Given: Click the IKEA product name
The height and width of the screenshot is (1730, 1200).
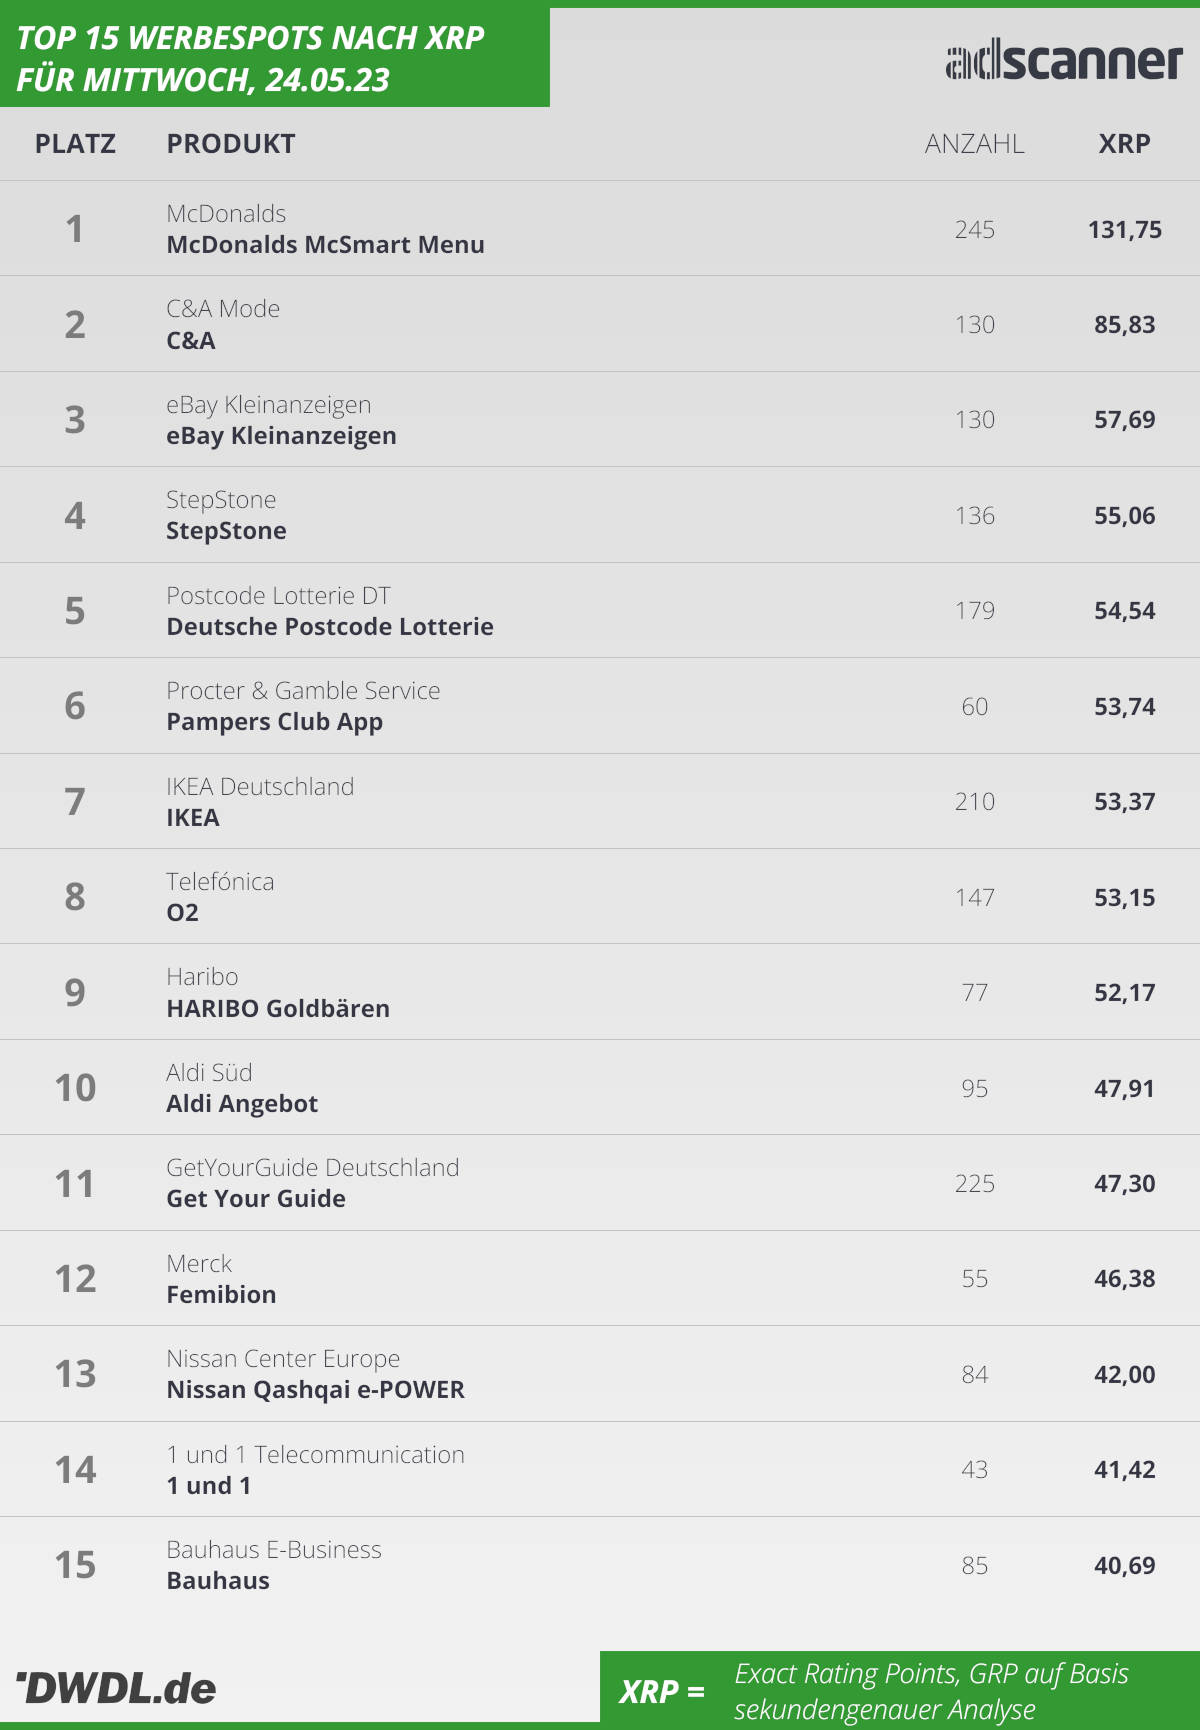Looking at the screenshot, I should click(193, 818).
